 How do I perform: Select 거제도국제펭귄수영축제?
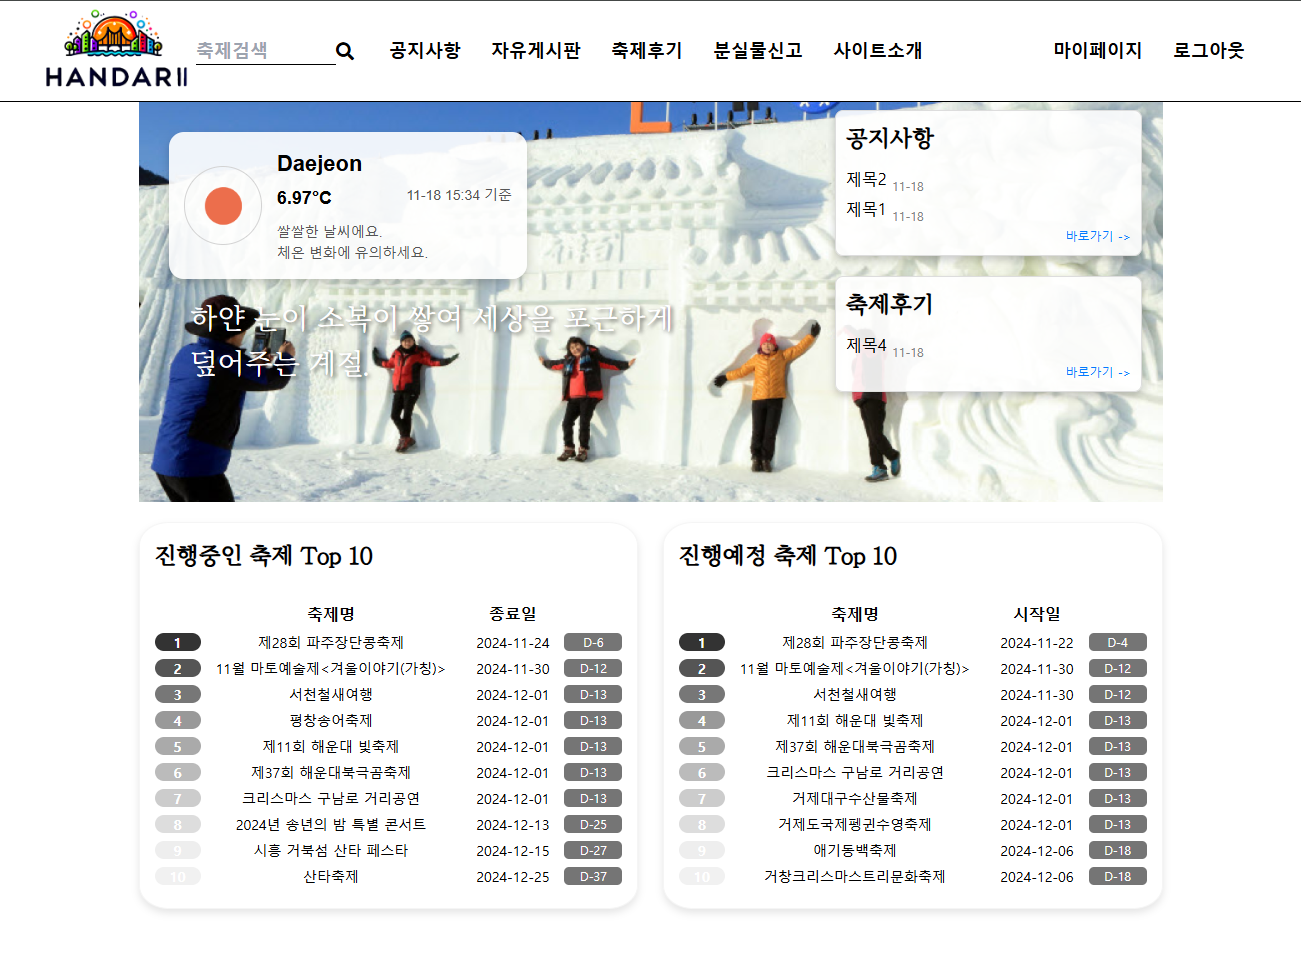tap(855, 824)
